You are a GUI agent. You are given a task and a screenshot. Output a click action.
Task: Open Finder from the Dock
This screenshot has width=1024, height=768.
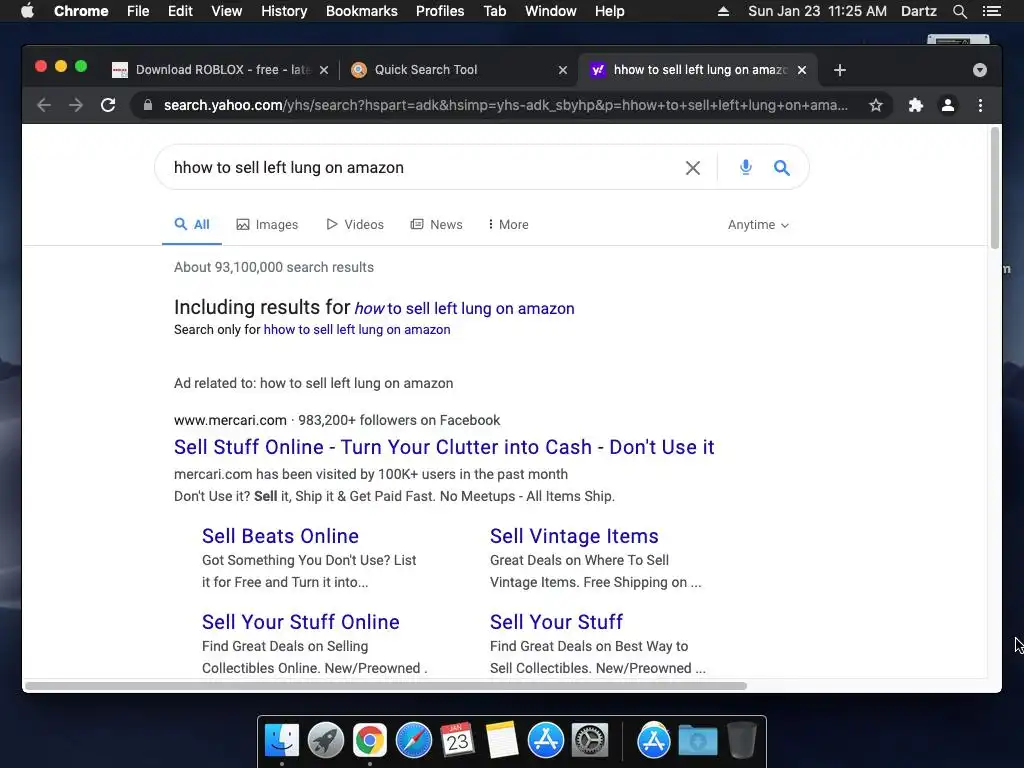click(282, 741)
